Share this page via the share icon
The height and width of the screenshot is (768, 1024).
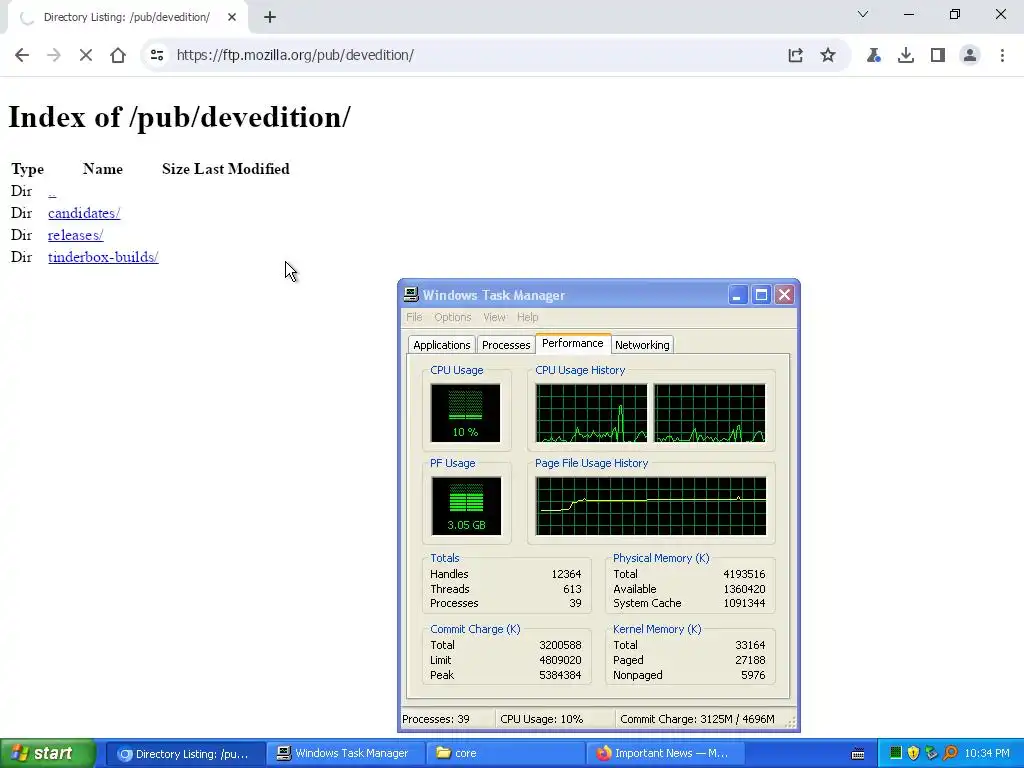(x=795, y=55)
